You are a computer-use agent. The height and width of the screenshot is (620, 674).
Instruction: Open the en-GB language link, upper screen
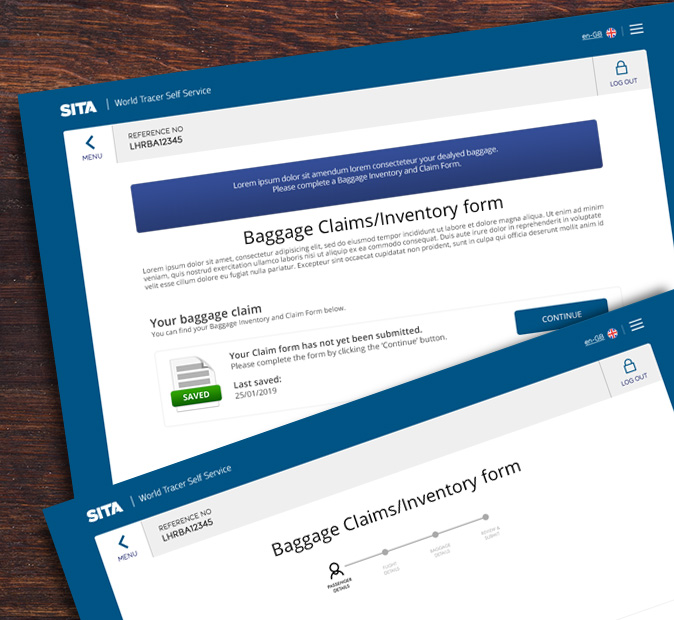pos(592,36)
